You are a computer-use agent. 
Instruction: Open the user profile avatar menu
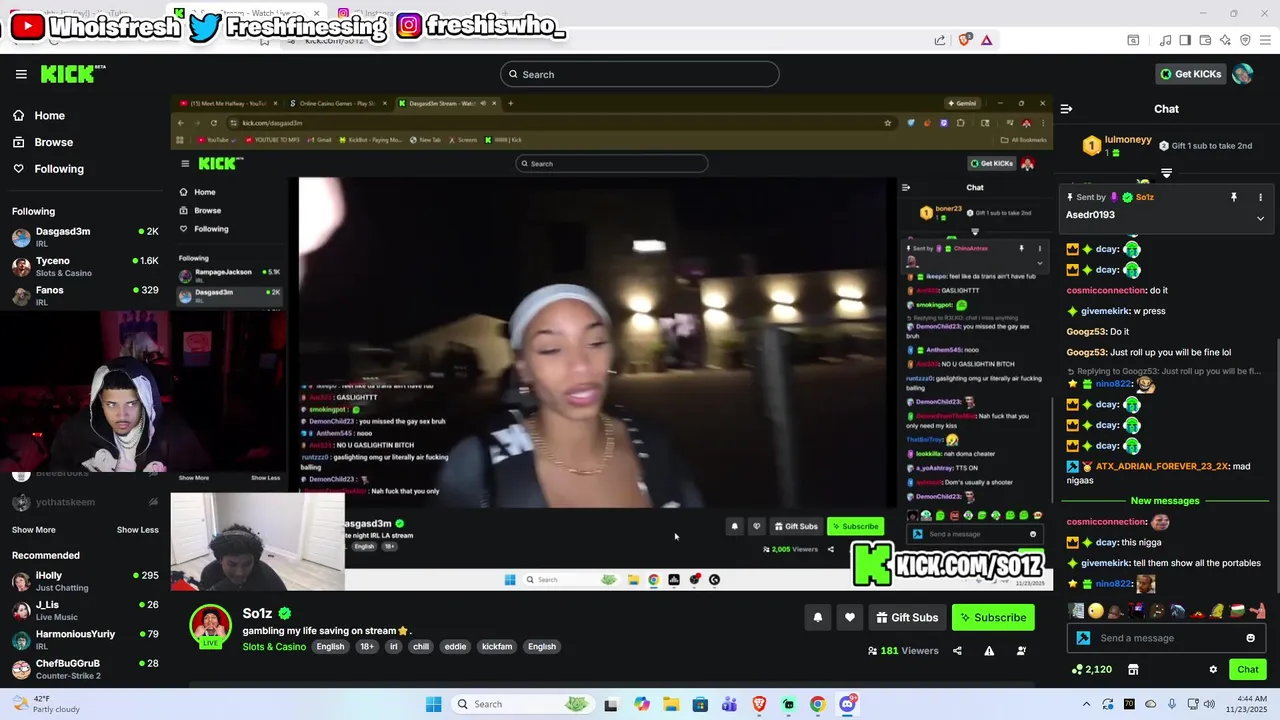pos(1243,74)
